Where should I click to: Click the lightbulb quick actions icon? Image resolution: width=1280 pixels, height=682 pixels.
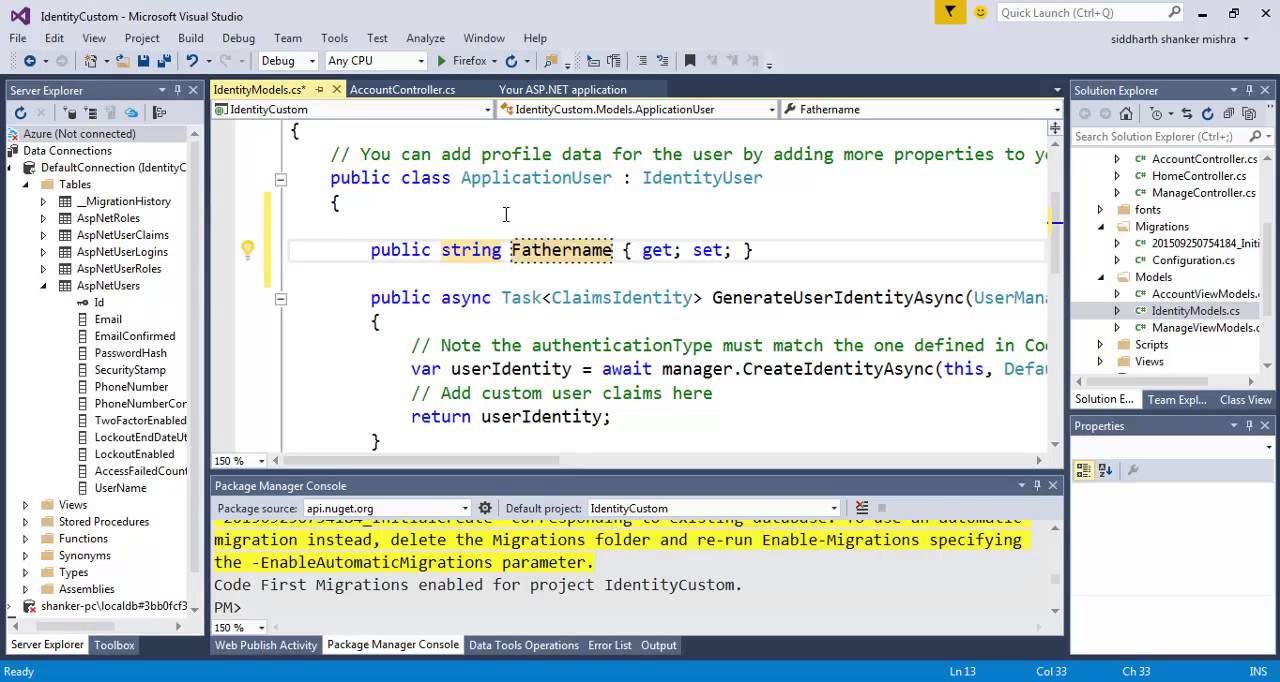click(x=247, y=250)
